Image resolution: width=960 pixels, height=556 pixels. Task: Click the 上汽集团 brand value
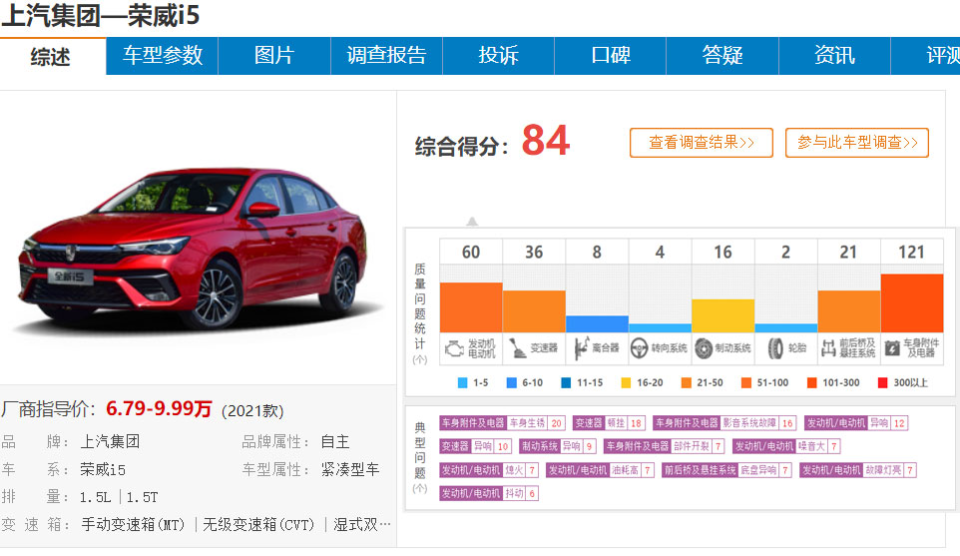point(110,441)
